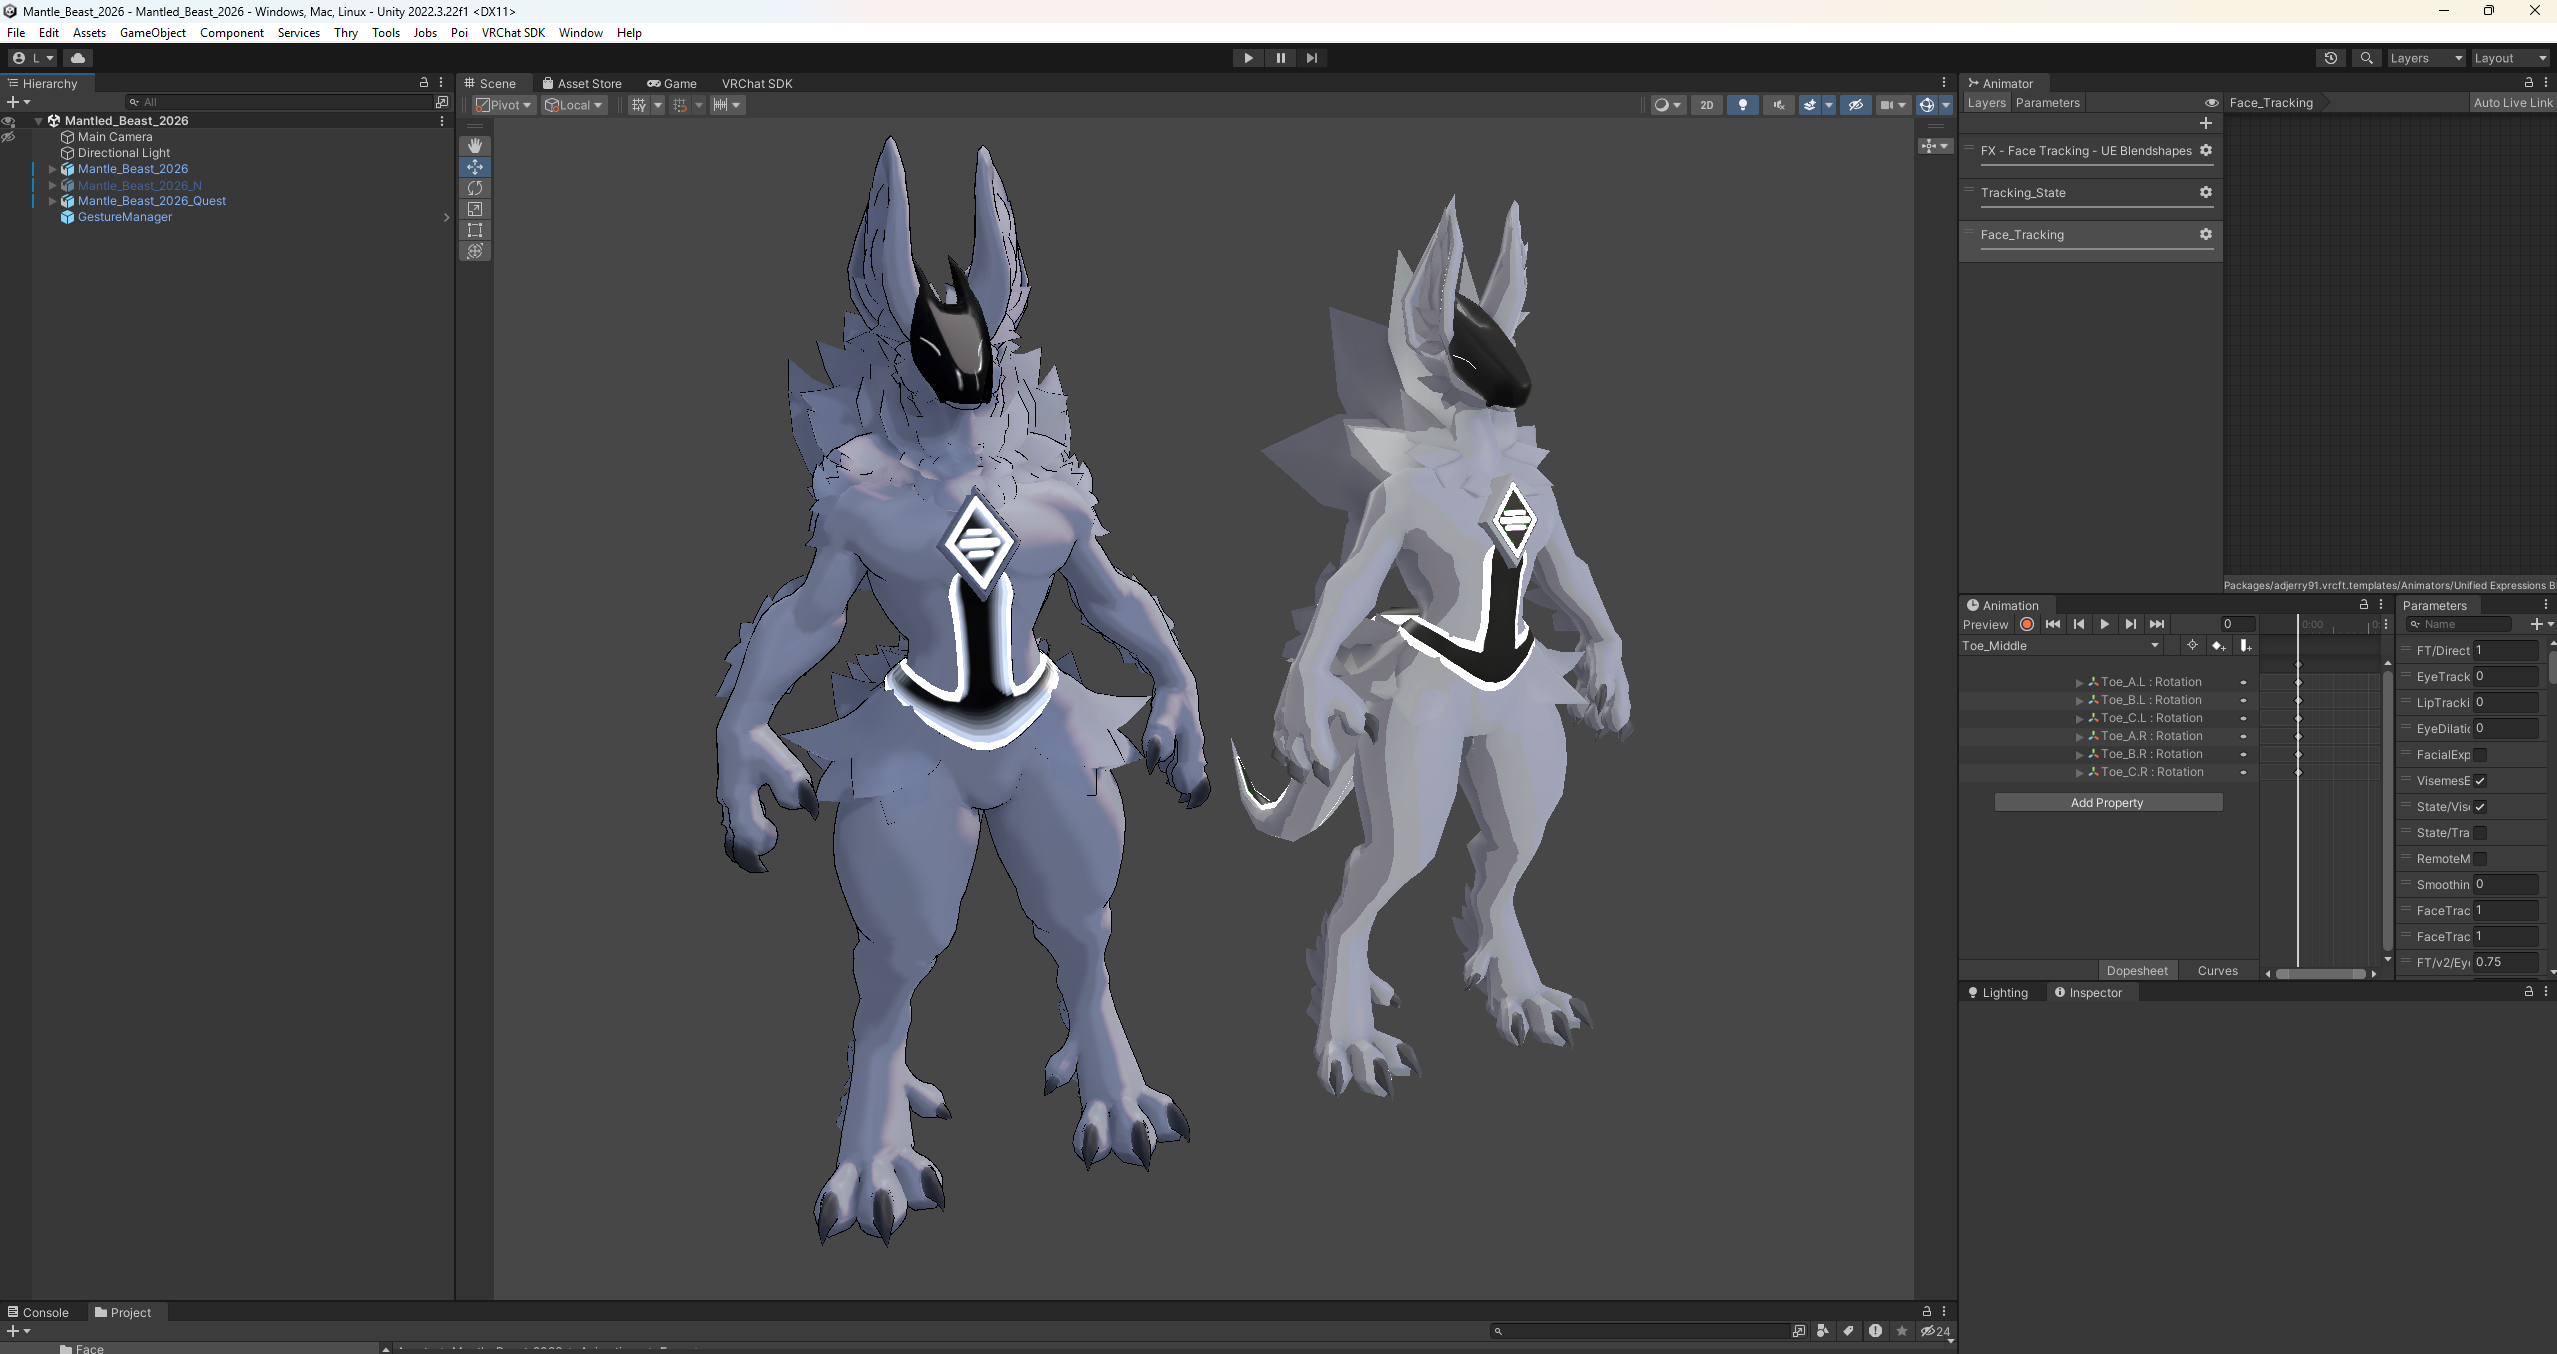
Task: Switch to the Asset Store tab
Action: 582,84
